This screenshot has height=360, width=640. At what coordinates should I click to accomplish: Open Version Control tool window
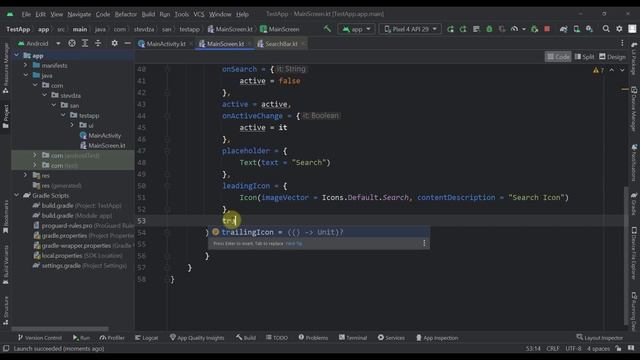[40, 338]
